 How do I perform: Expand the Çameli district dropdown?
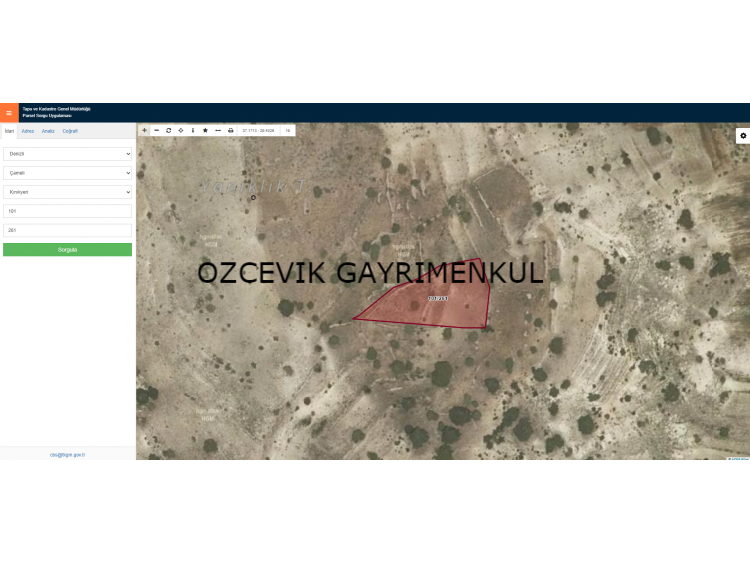click(x=67, y=173)
